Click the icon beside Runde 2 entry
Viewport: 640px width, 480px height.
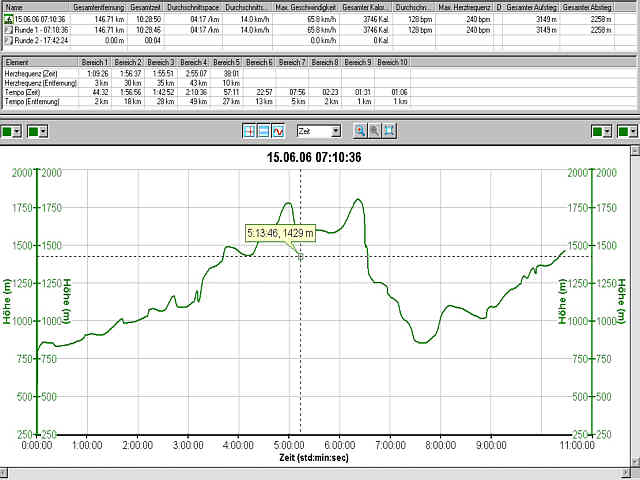(8, 41)
